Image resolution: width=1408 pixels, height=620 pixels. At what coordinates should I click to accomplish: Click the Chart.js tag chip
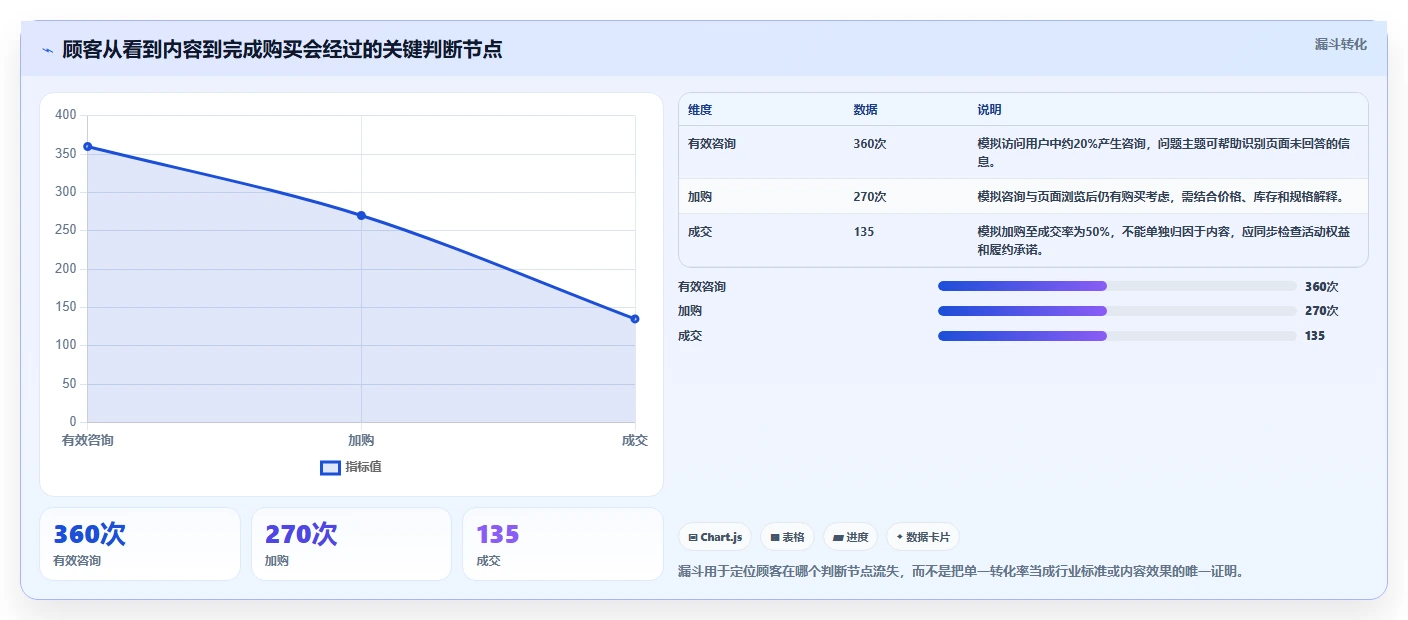tap(715, 537)
